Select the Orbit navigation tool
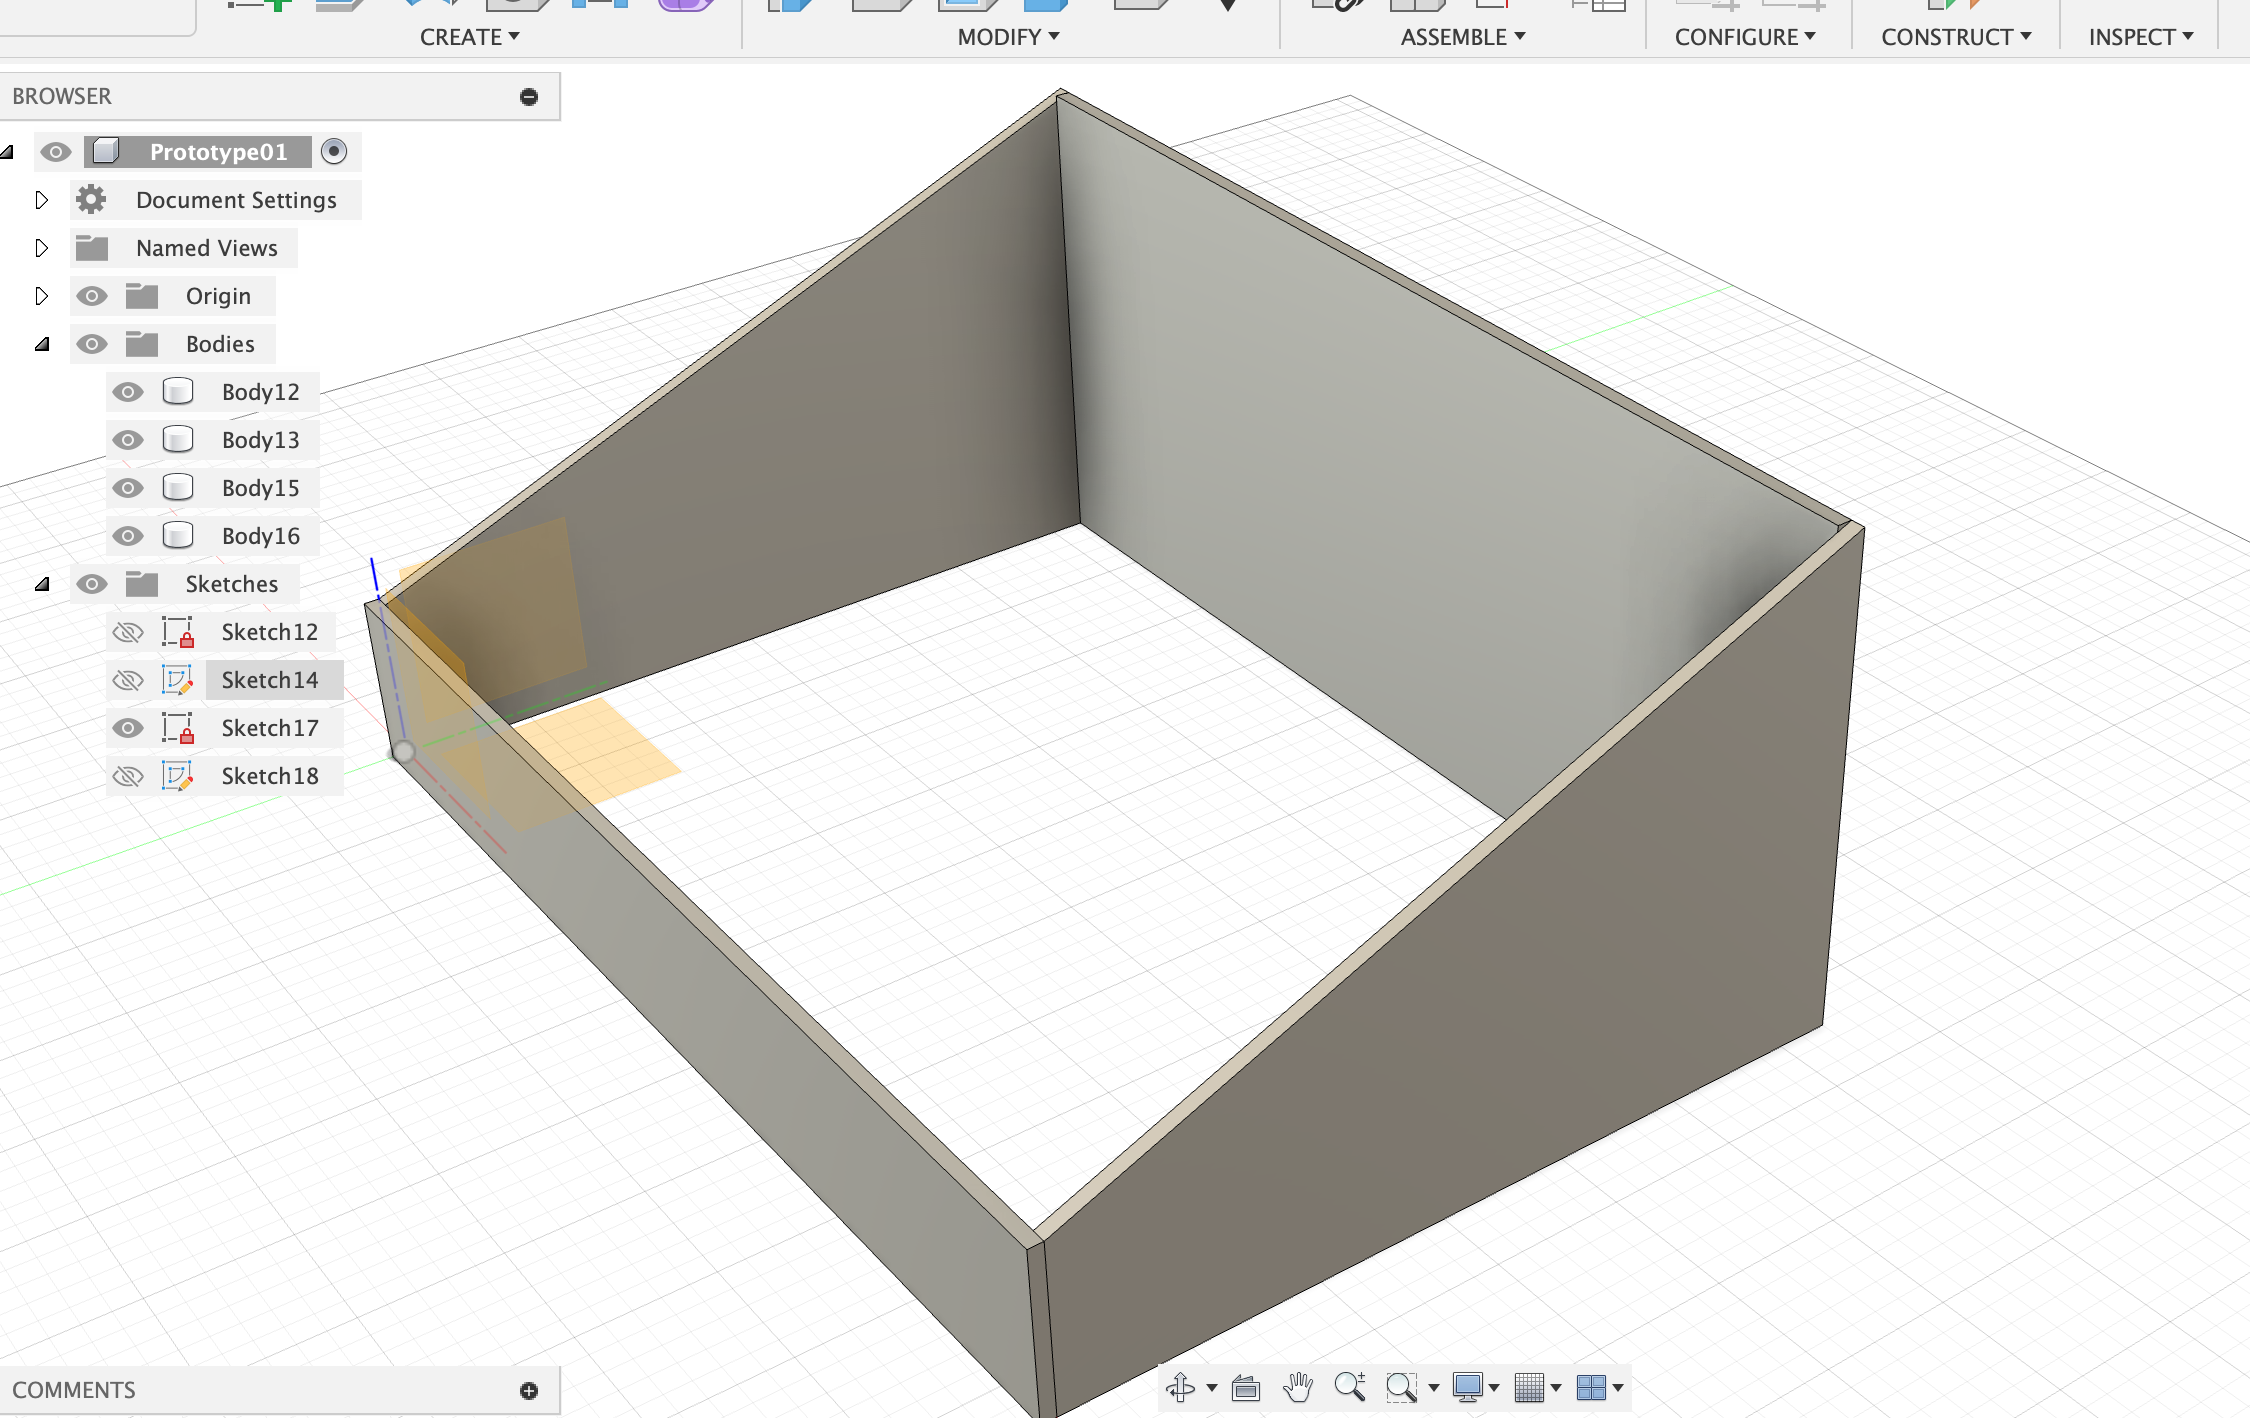 coord(1180,1388)
